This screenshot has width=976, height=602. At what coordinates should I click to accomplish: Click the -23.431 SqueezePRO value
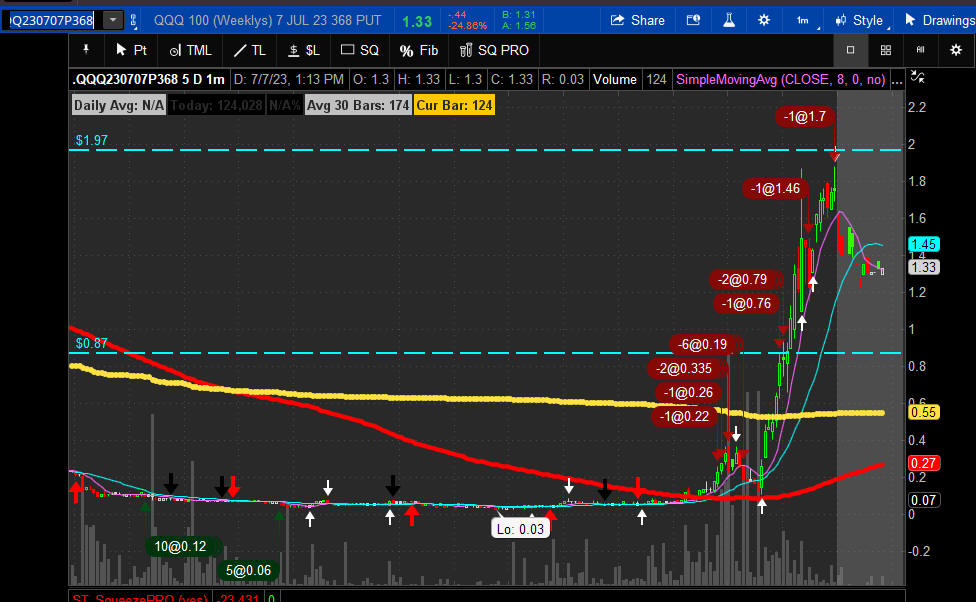[x=240, y=597]
